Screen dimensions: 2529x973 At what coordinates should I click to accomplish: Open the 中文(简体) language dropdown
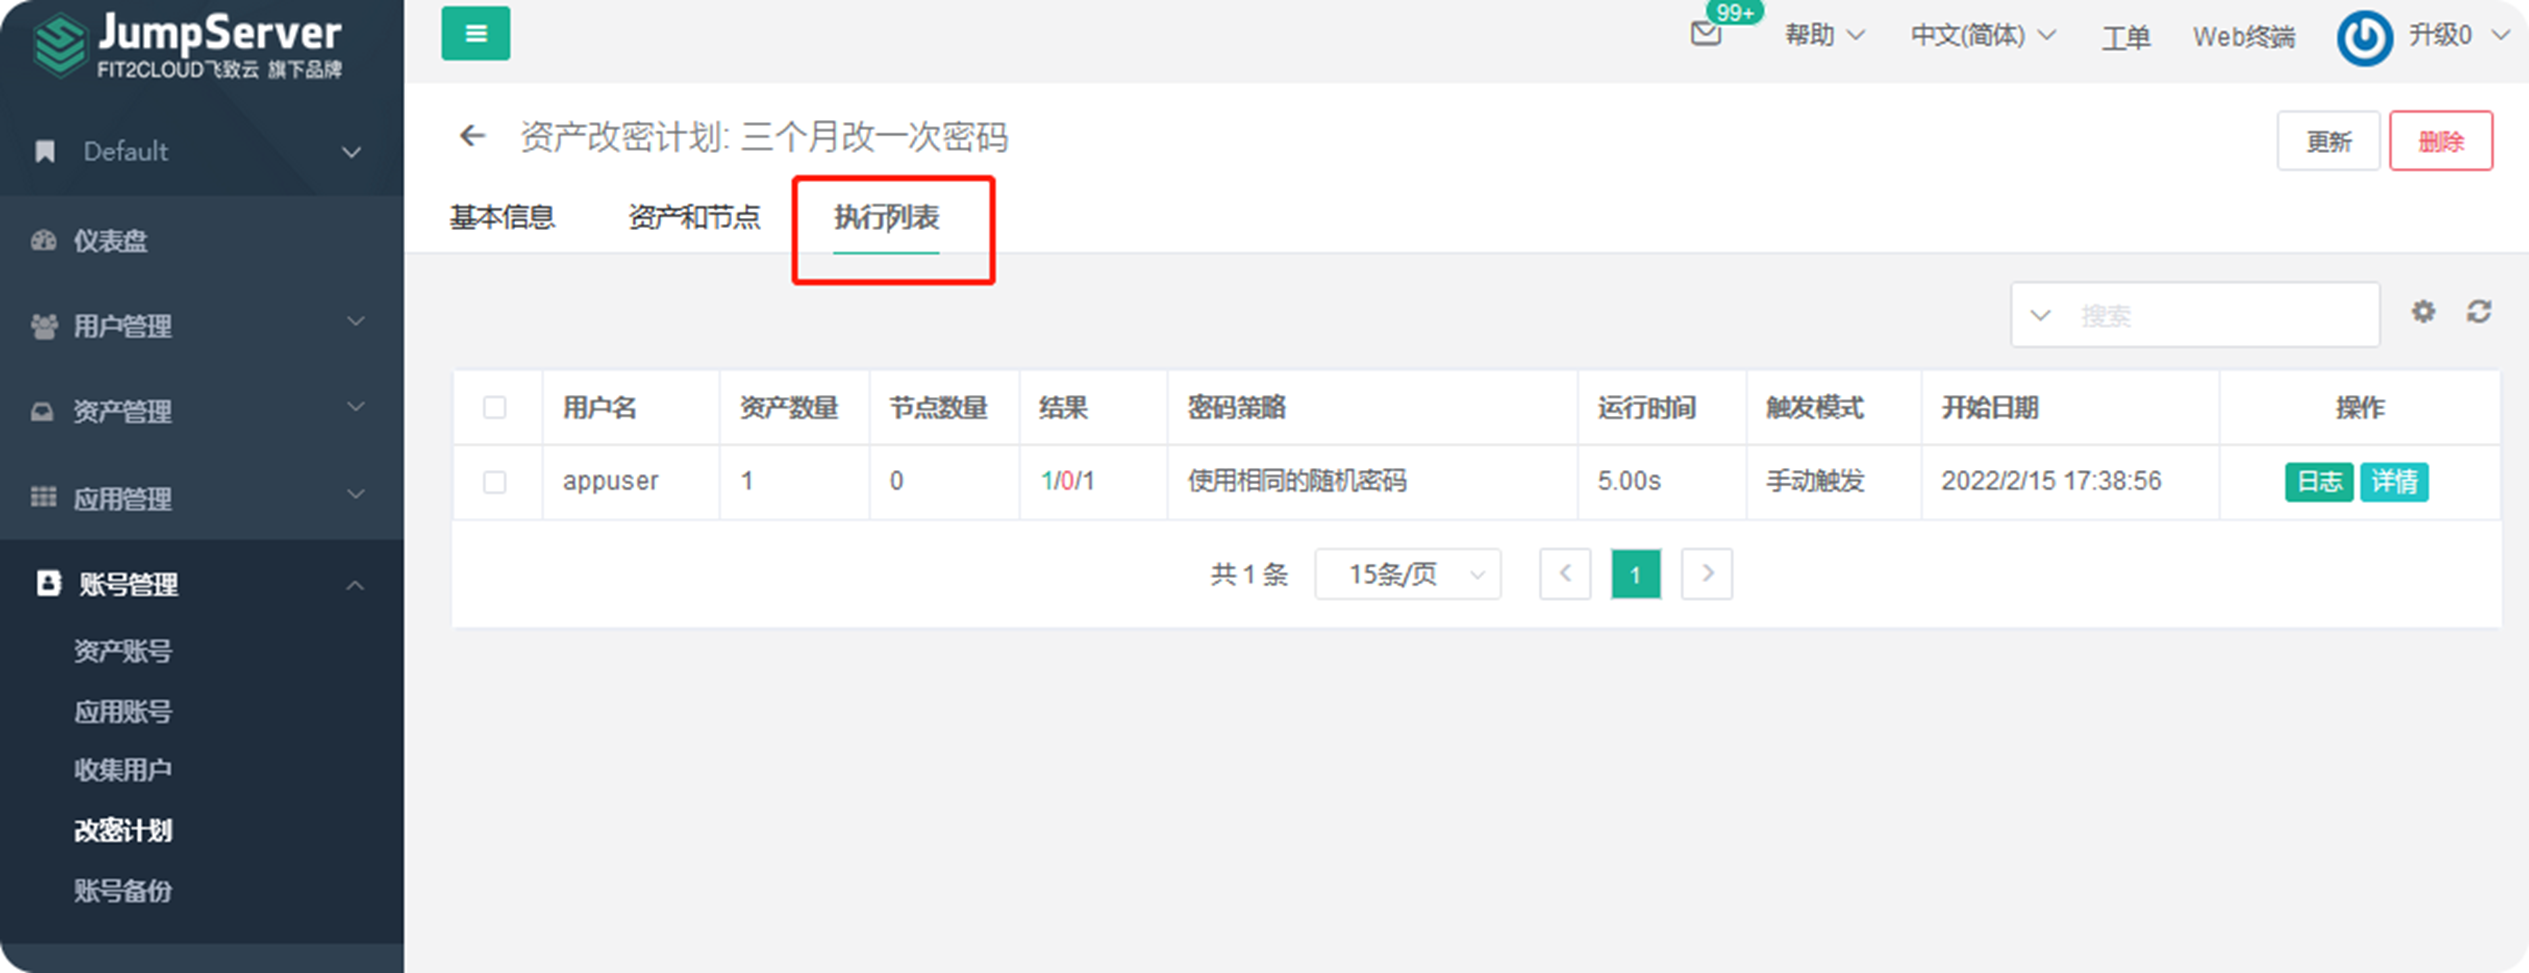[x=1975, y=35]
